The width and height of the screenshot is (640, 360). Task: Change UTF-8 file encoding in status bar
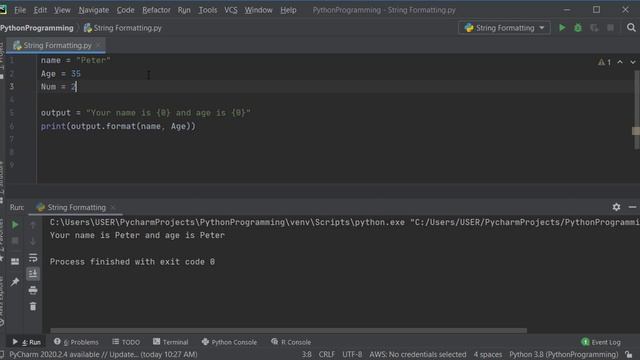pyautogui.click(x=352, y=355)
